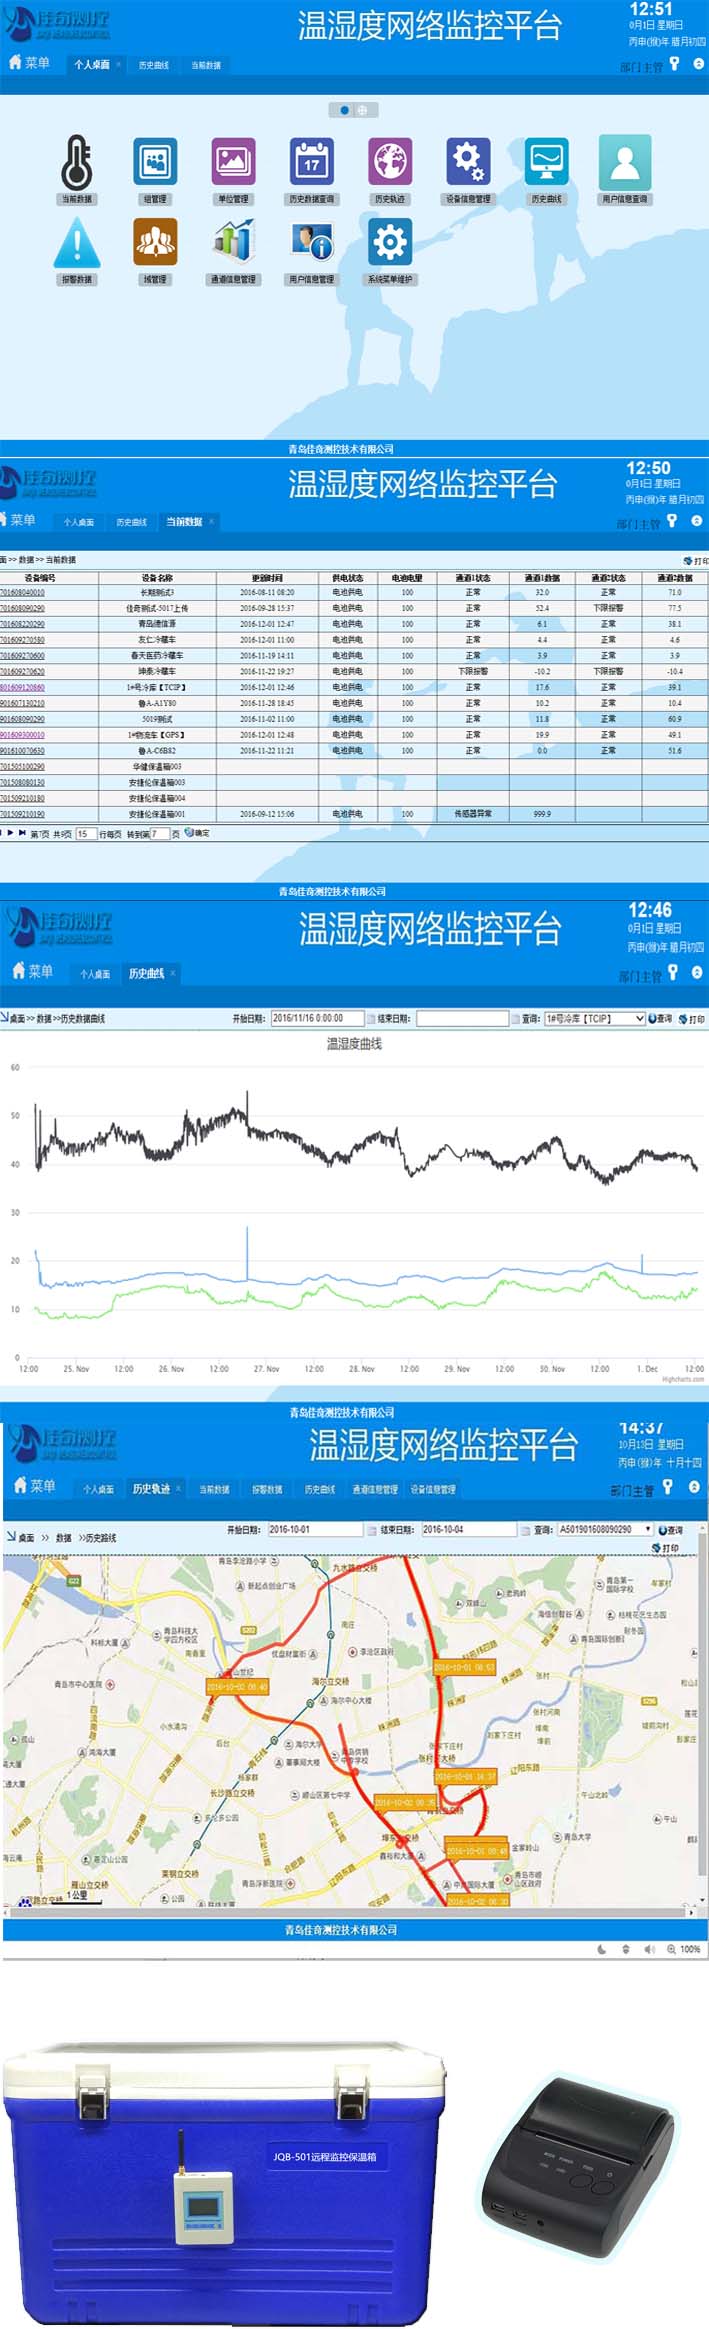Image resolution: width=709 pixels, height=2329 pixels.
Task: Click the map's horizontal scrollbar
Action: click(x=350, y=1911)
